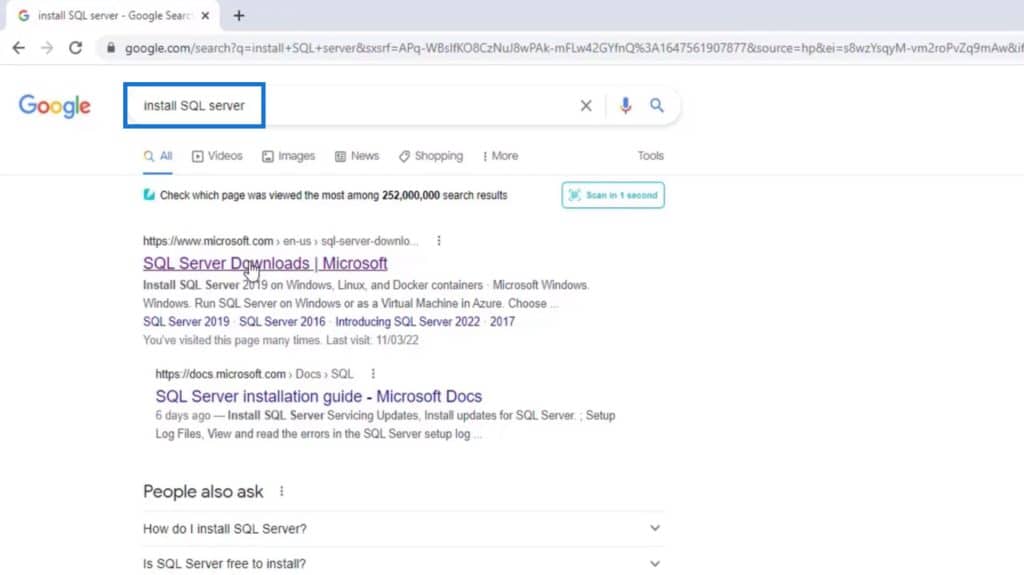
Task: Open the SQL Server 2016 sitelink
Action: (282, 321)
